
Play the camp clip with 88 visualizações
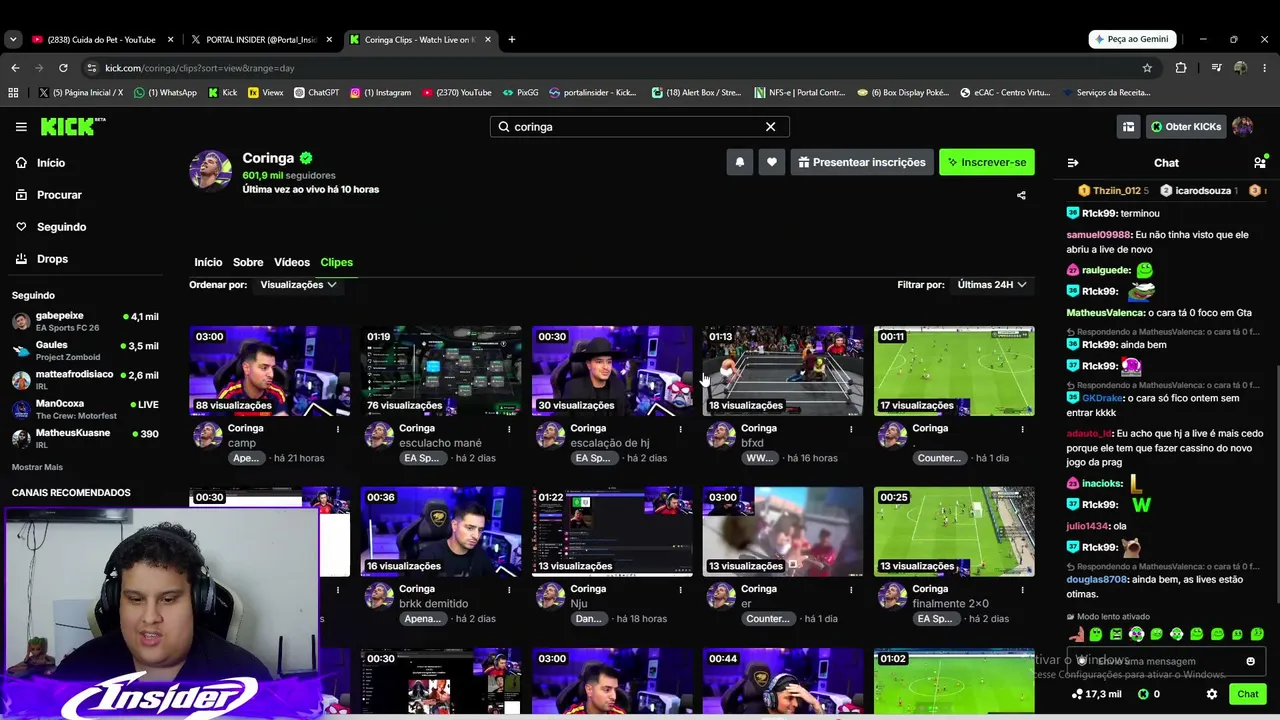point(270,371)
